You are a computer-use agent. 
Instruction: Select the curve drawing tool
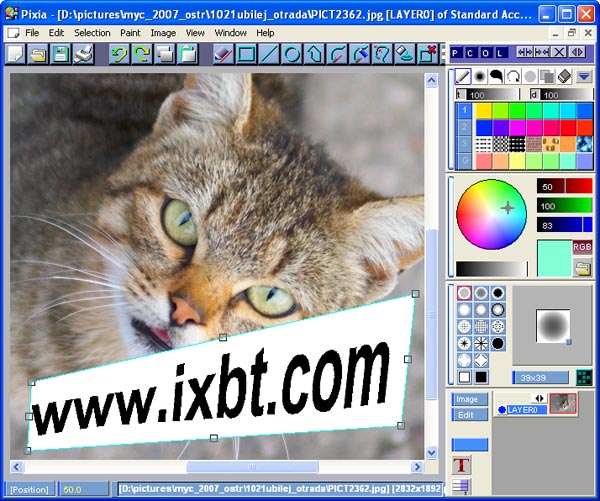point(337,54)
